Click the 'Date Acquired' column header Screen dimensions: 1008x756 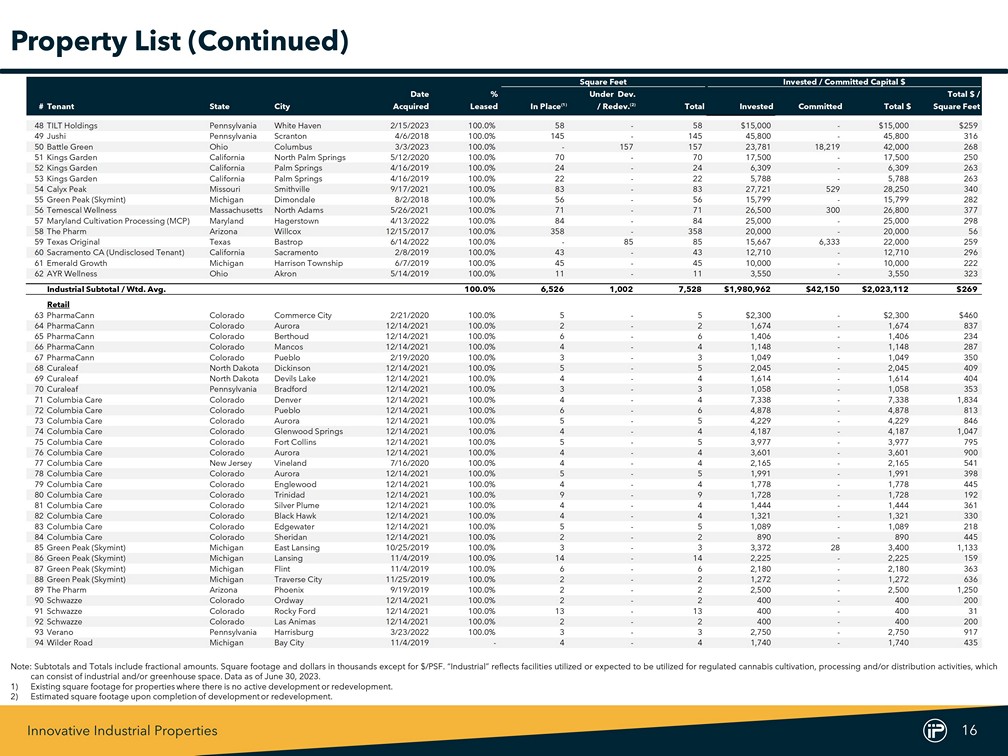pos(411,100)
